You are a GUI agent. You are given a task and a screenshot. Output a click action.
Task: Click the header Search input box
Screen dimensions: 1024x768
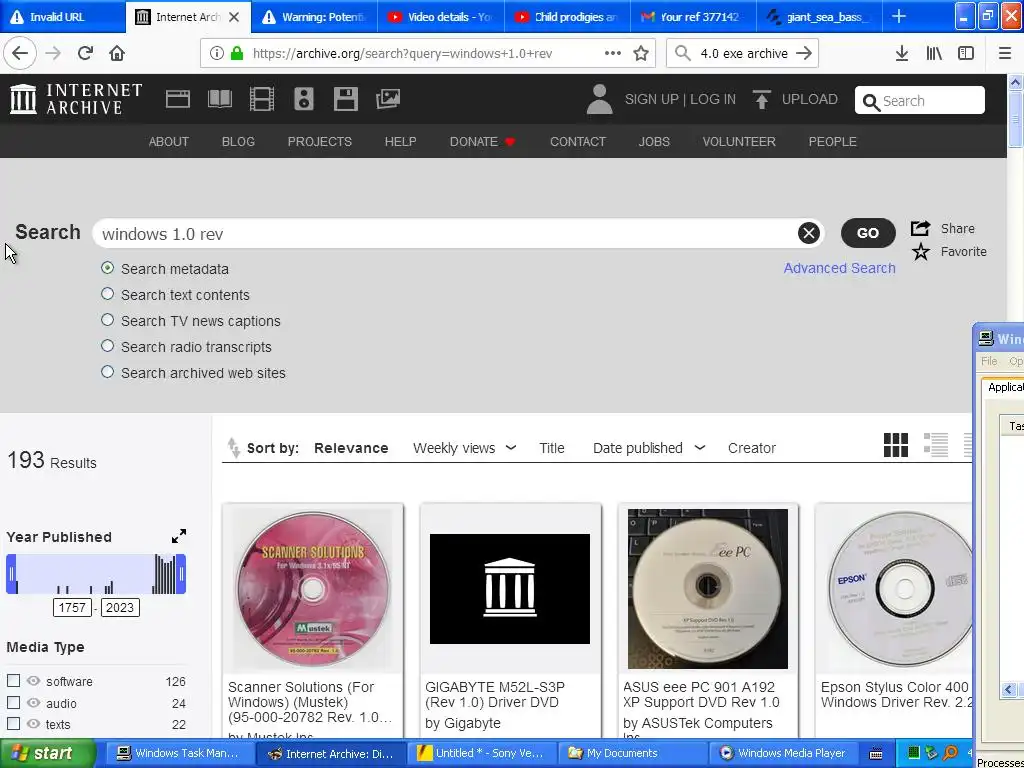920,101
